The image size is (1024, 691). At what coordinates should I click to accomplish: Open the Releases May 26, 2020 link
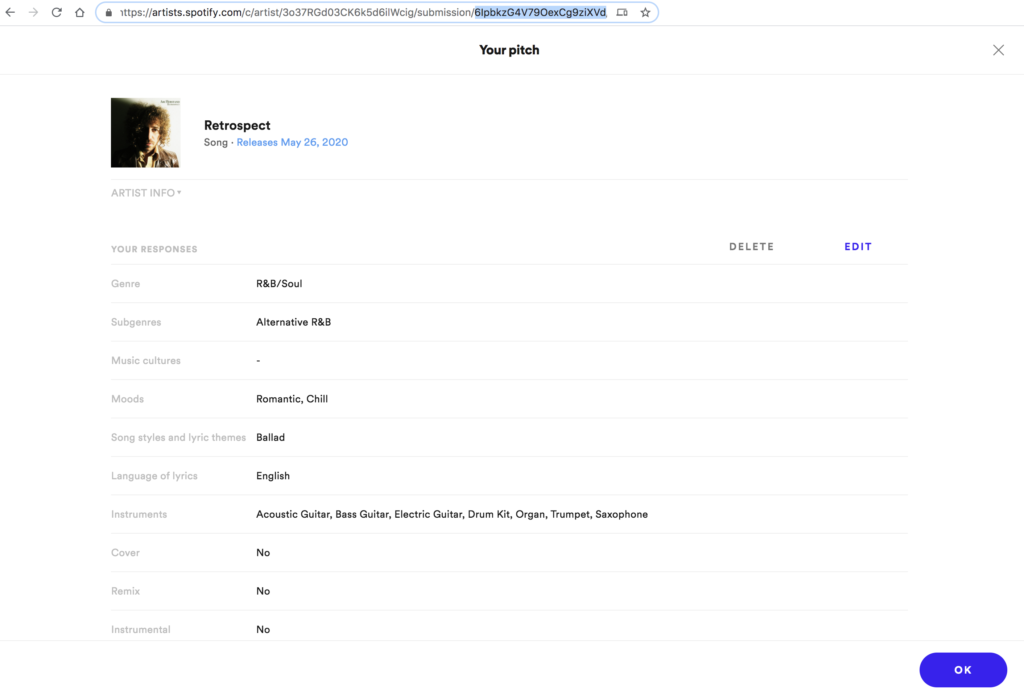[x=292, y=143]
